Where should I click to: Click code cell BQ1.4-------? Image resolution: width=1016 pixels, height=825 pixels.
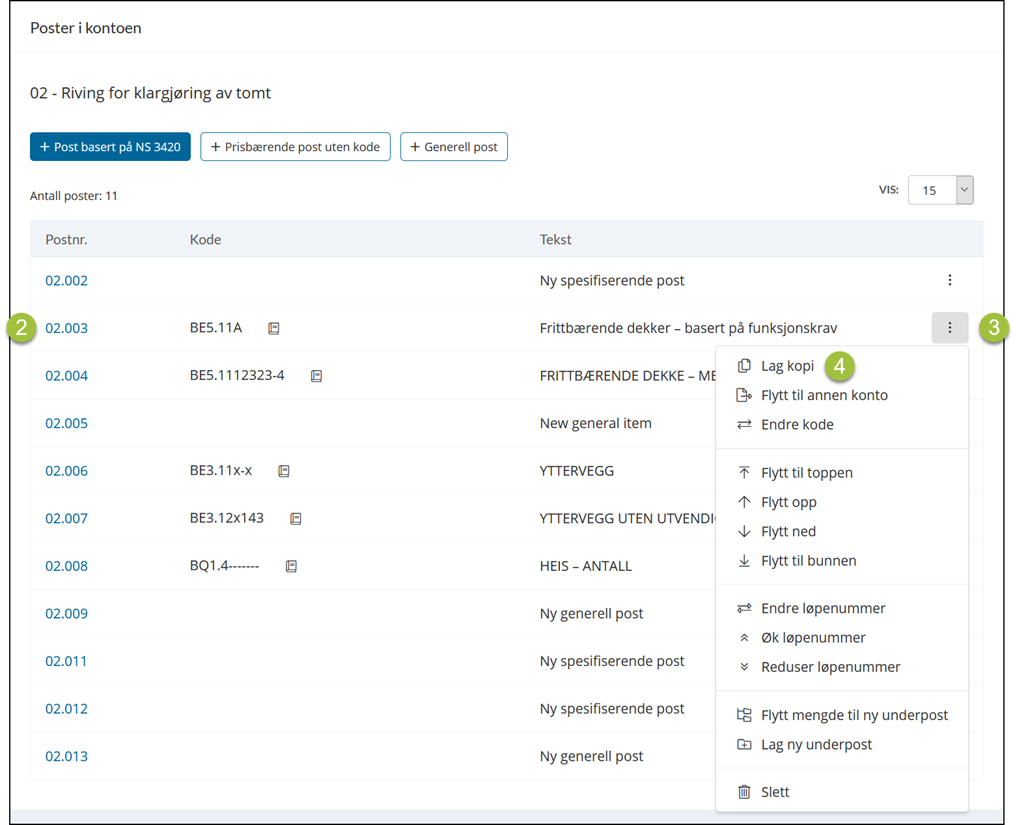pos(224,566)
